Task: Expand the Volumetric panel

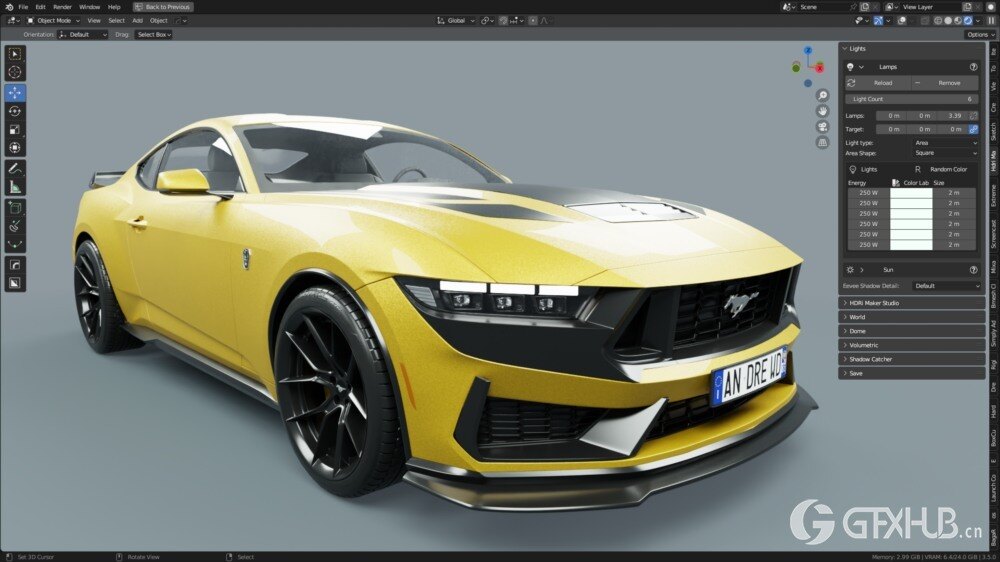Action: click(912, 345)
